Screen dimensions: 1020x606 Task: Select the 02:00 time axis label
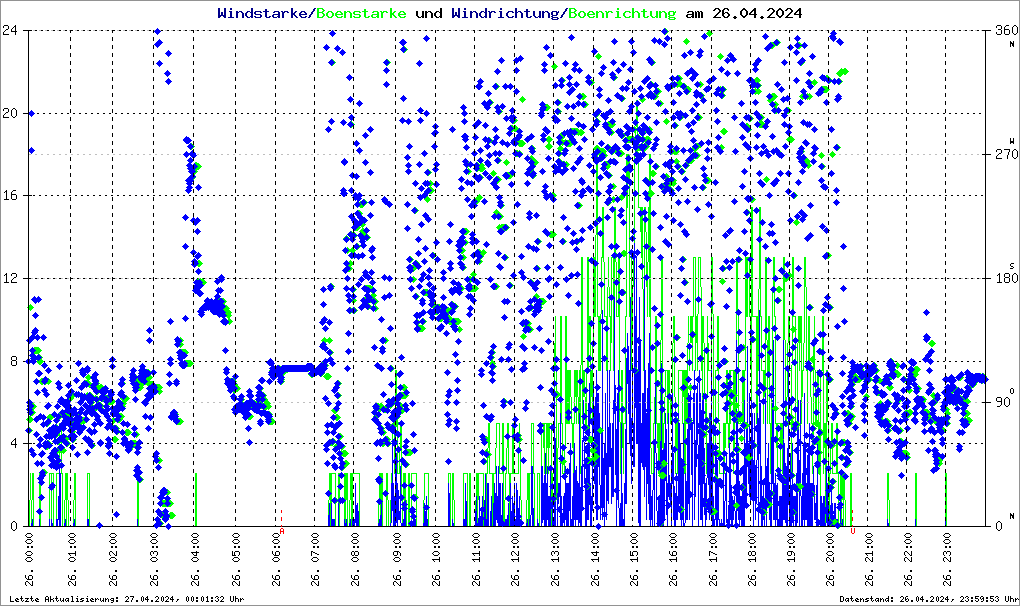point(113,560)
